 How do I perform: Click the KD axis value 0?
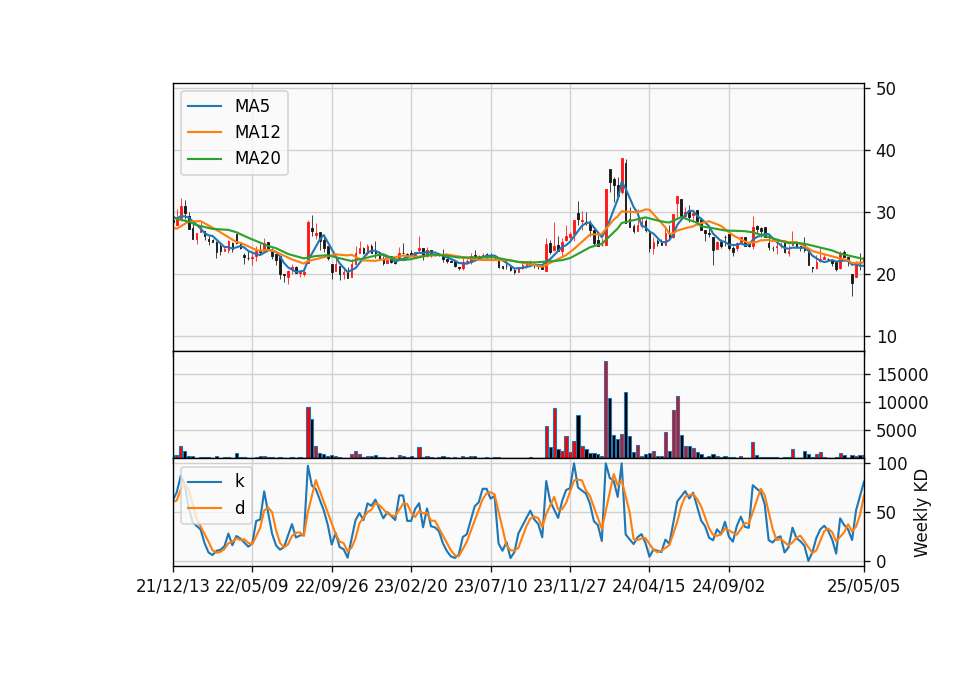[x=881, y=561]
